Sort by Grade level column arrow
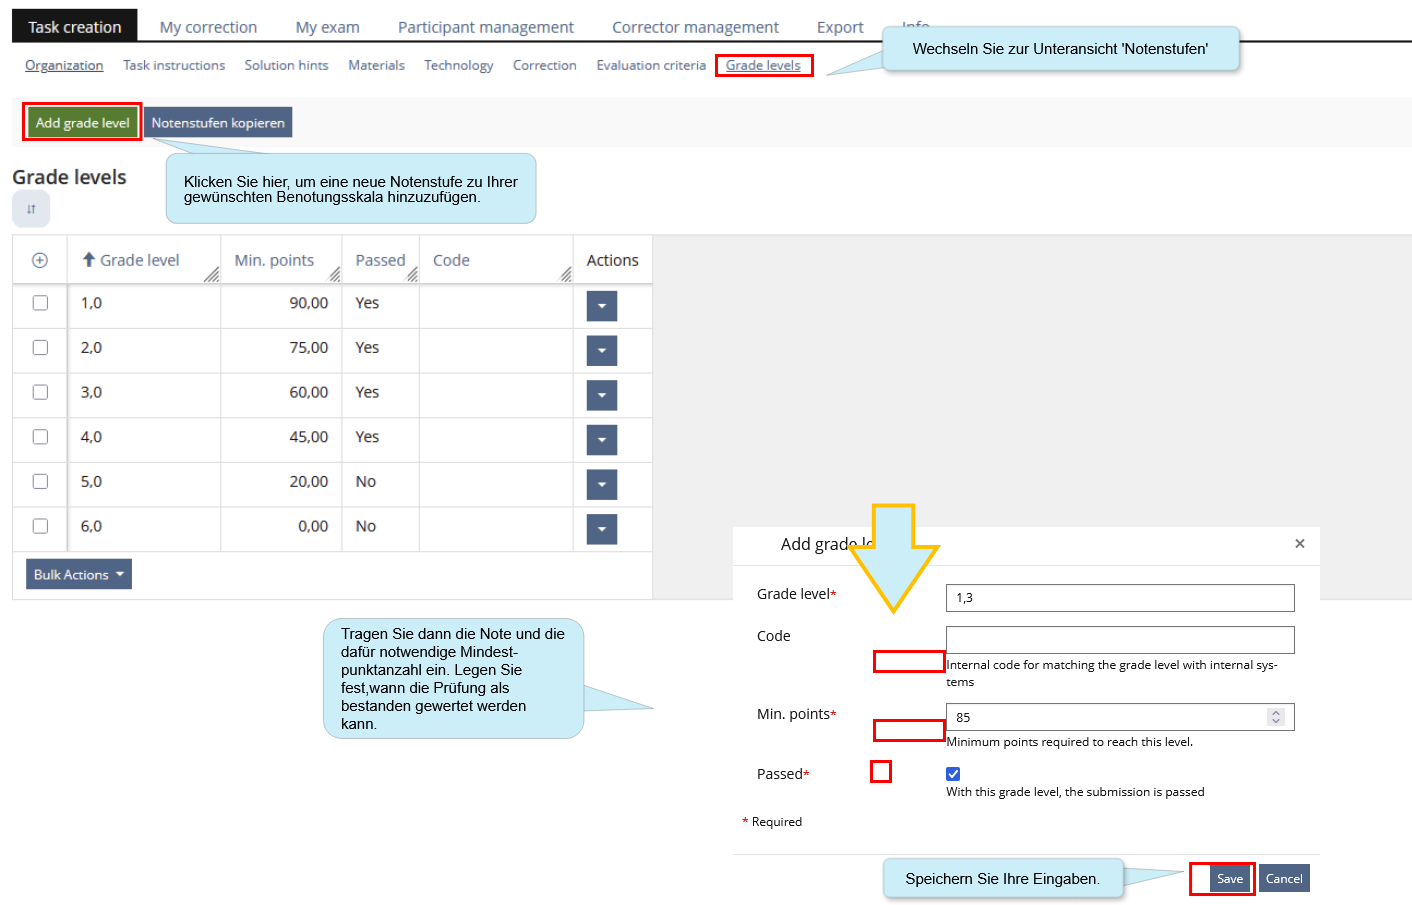This screenshot has width=1412, height=905. pyautogui.click(x=89, y=260)
